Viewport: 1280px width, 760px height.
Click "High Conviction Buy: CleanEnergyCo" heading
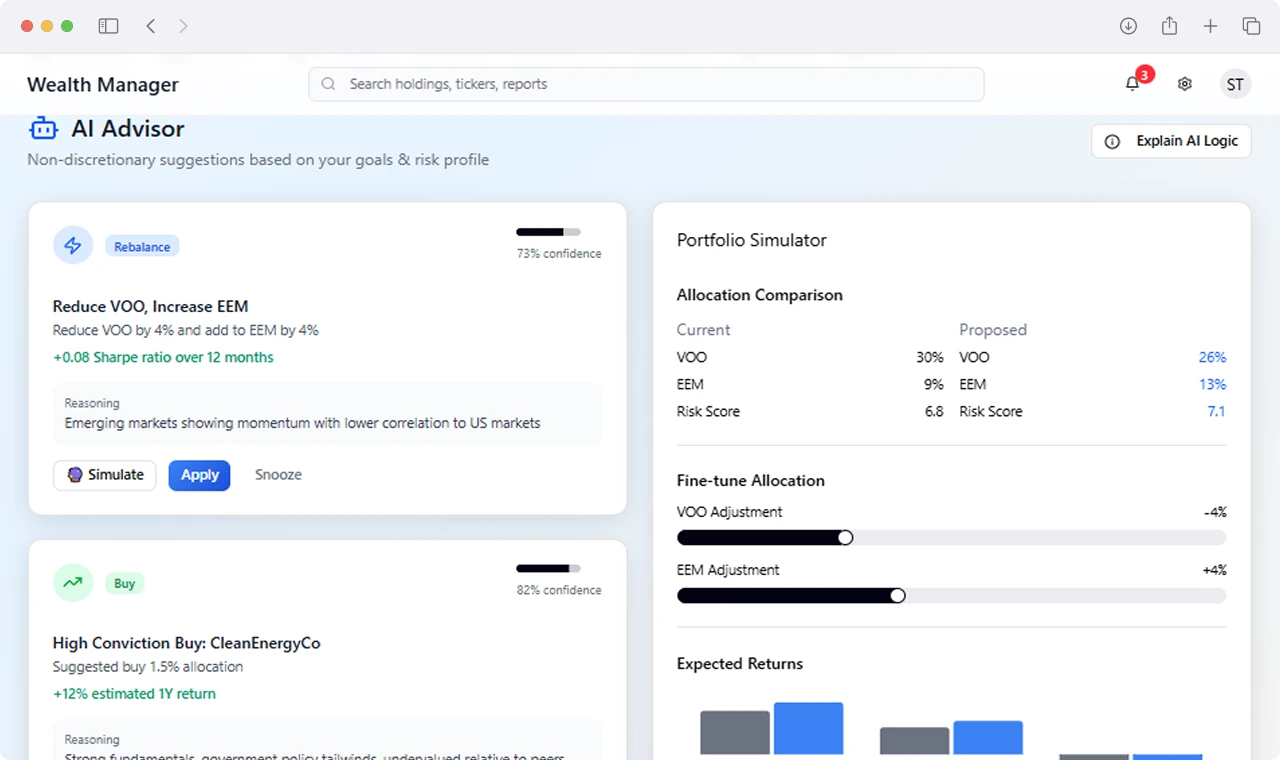tap(187, 643)
